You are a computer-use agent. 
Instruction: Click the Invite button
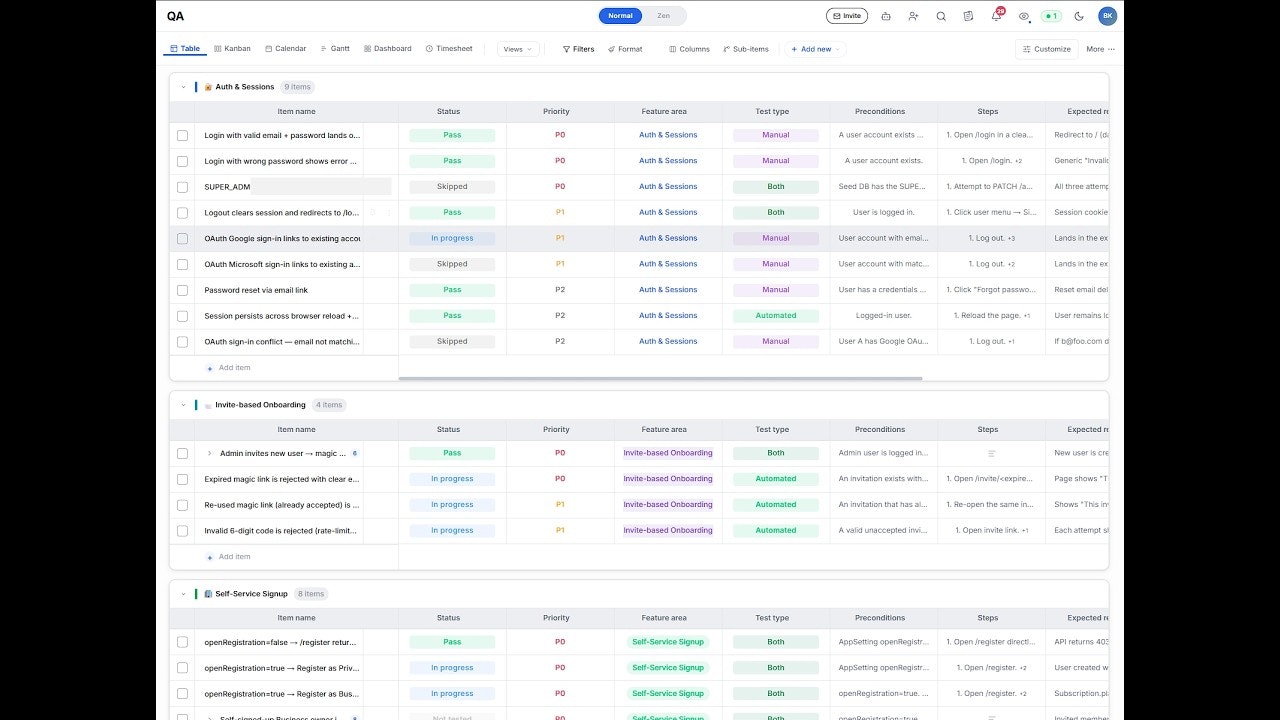847,16
